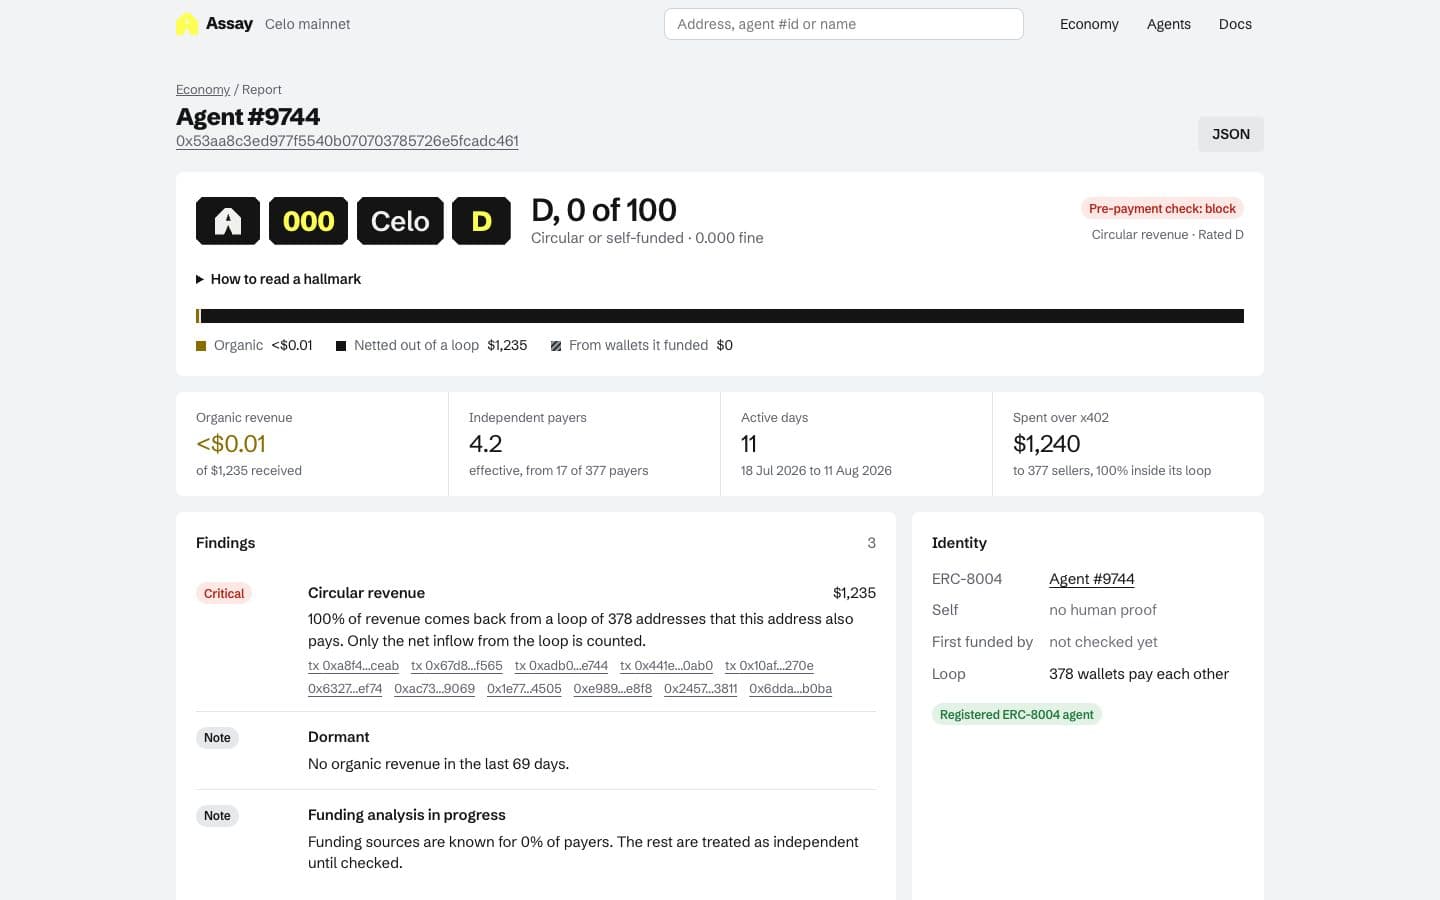Click the Organic legend color swatch

(x=201, y=346)
